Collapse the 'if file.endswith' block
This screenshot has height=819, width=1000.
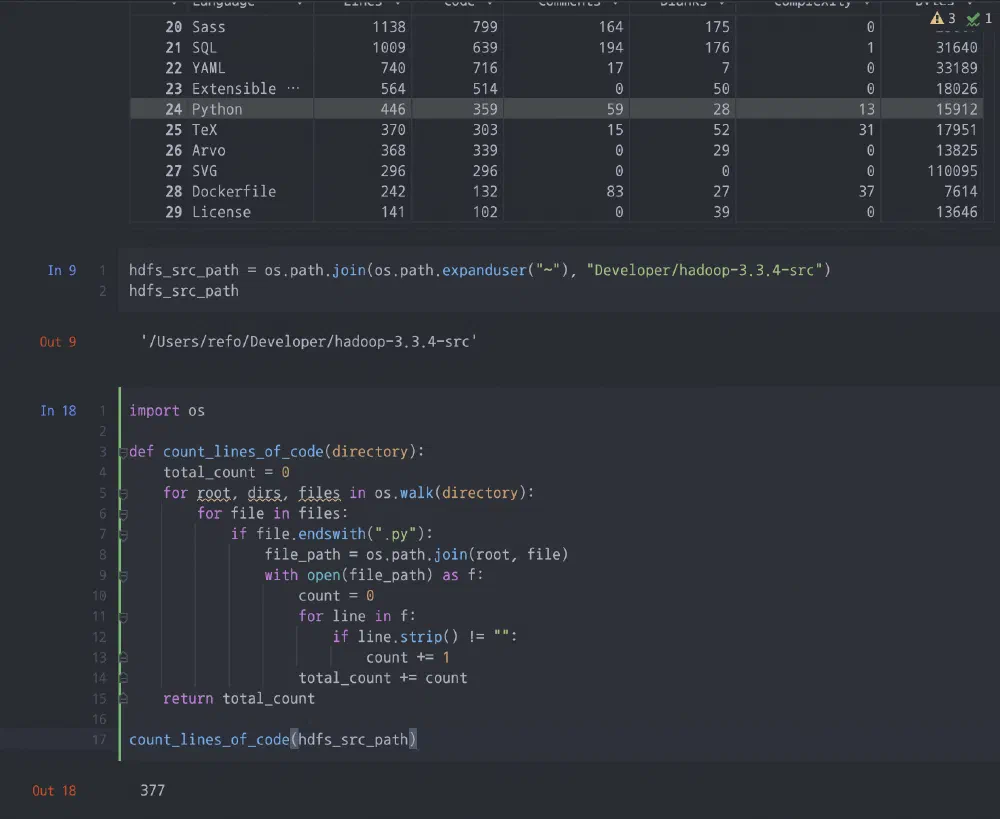123,534
